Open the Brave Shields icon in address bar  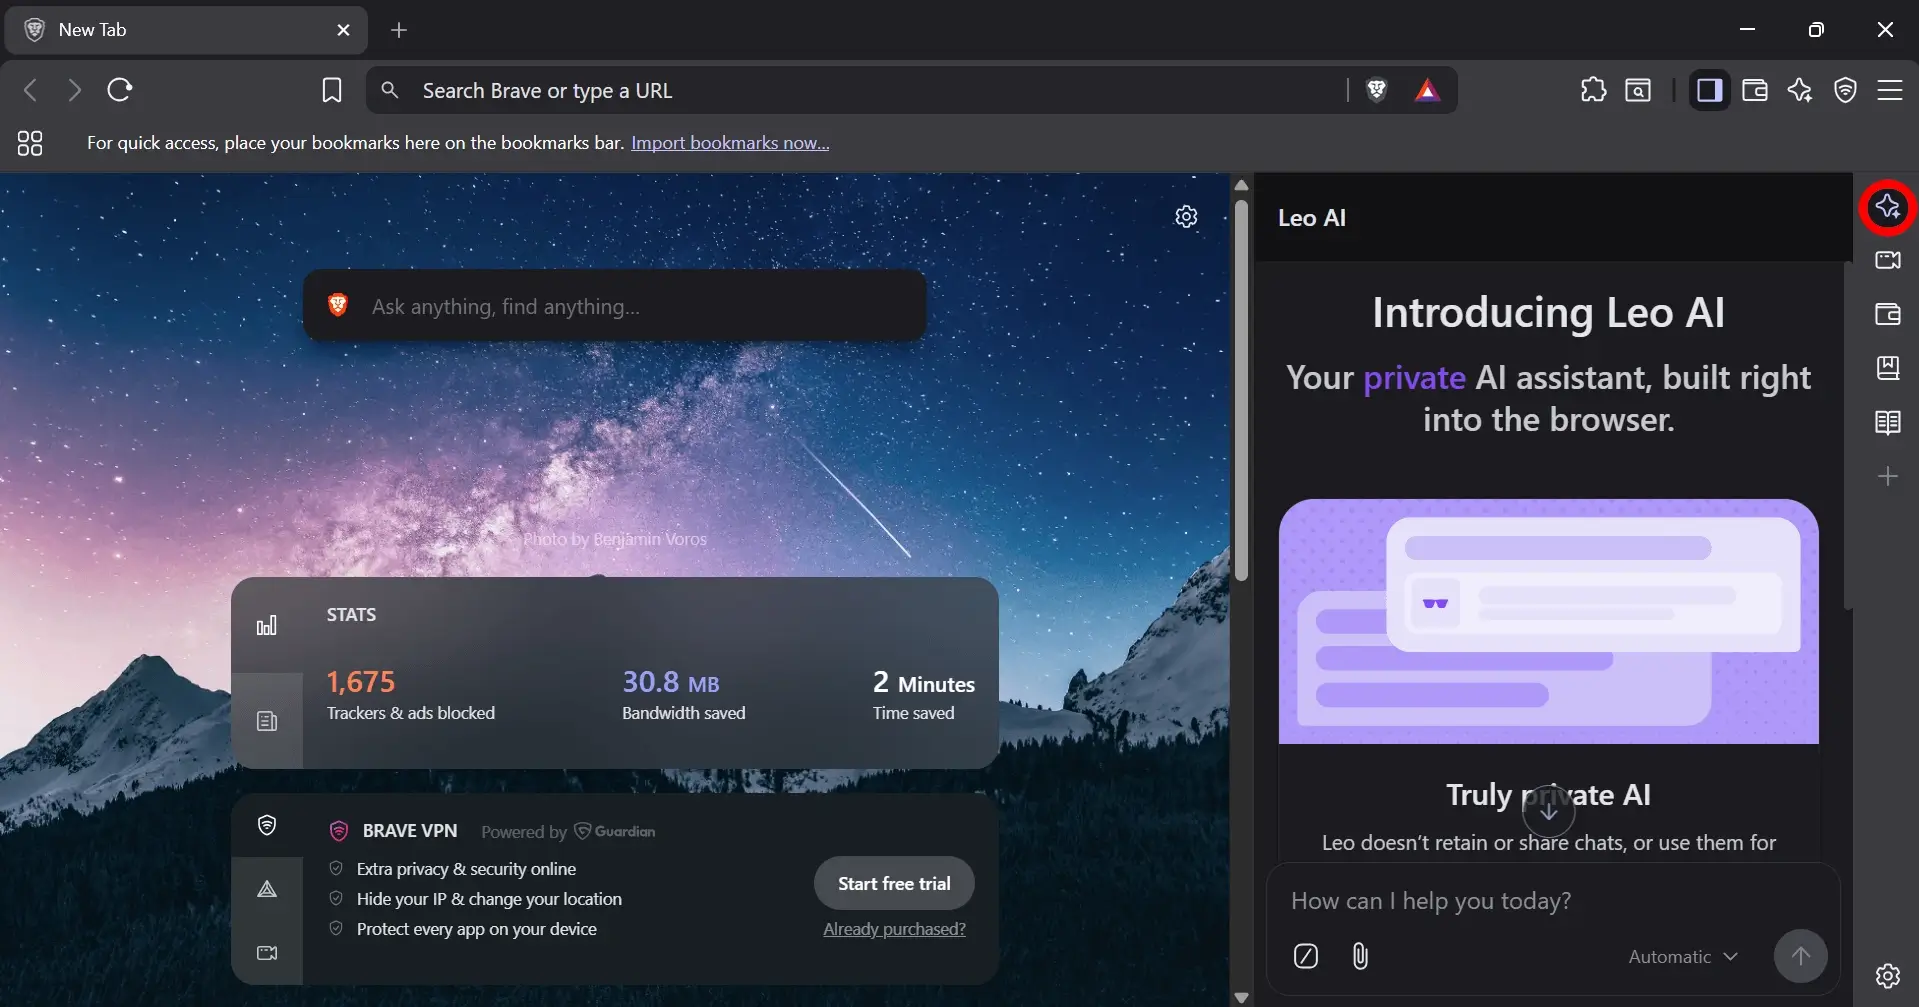[x=1377, y=90]
